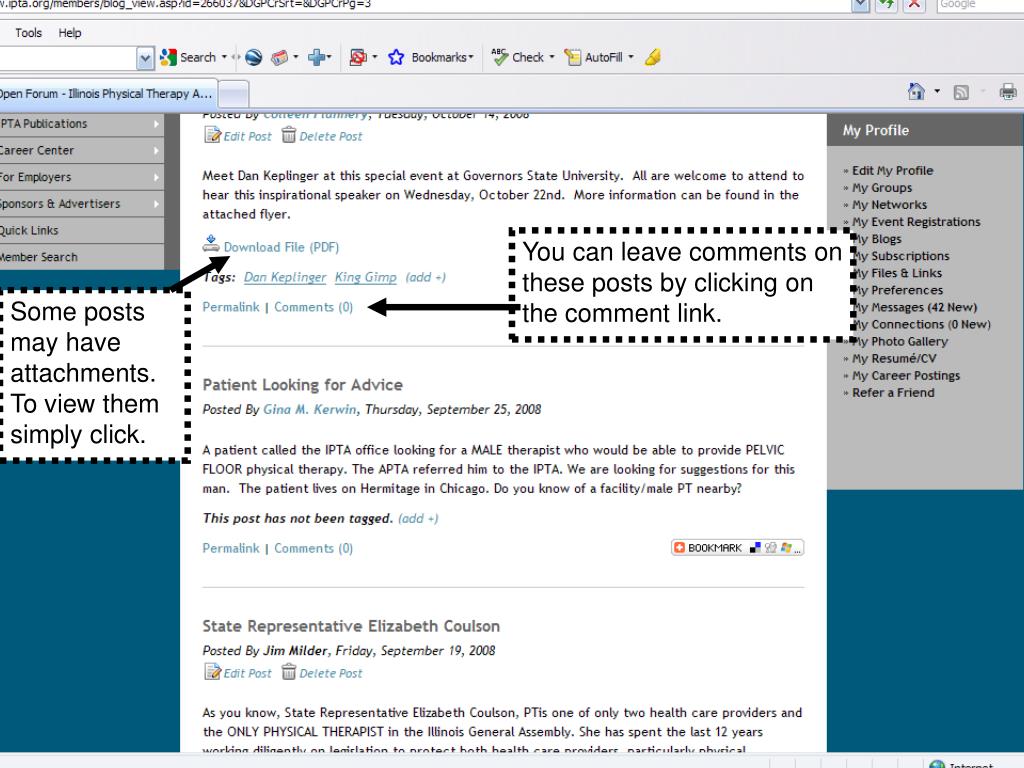Click the browser refresh icon beside the address bar
1024x768 pixels.
[x=886, y=4]
